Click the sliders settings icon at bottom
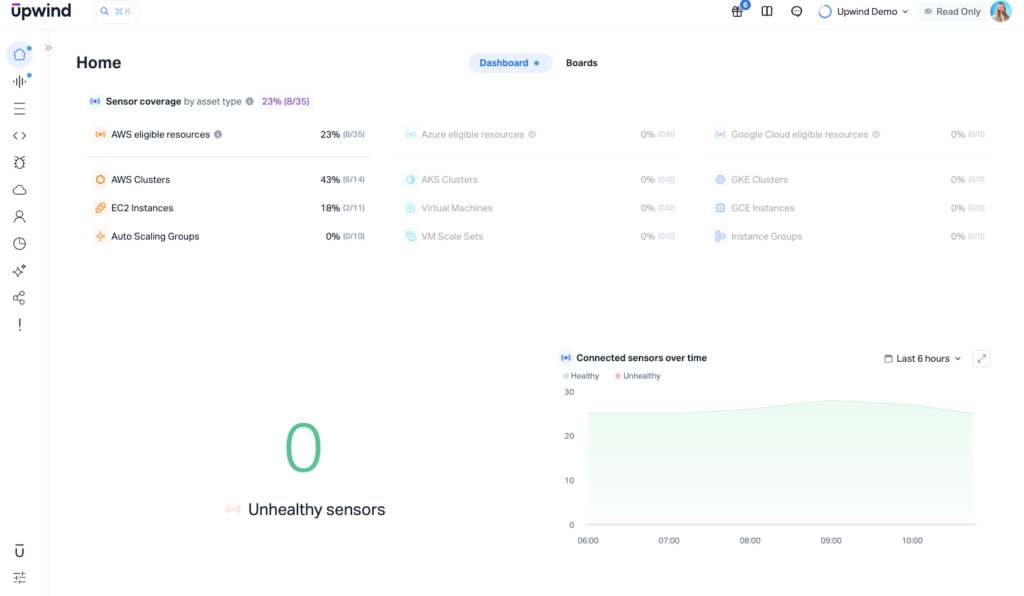 (x=19, y=577)
